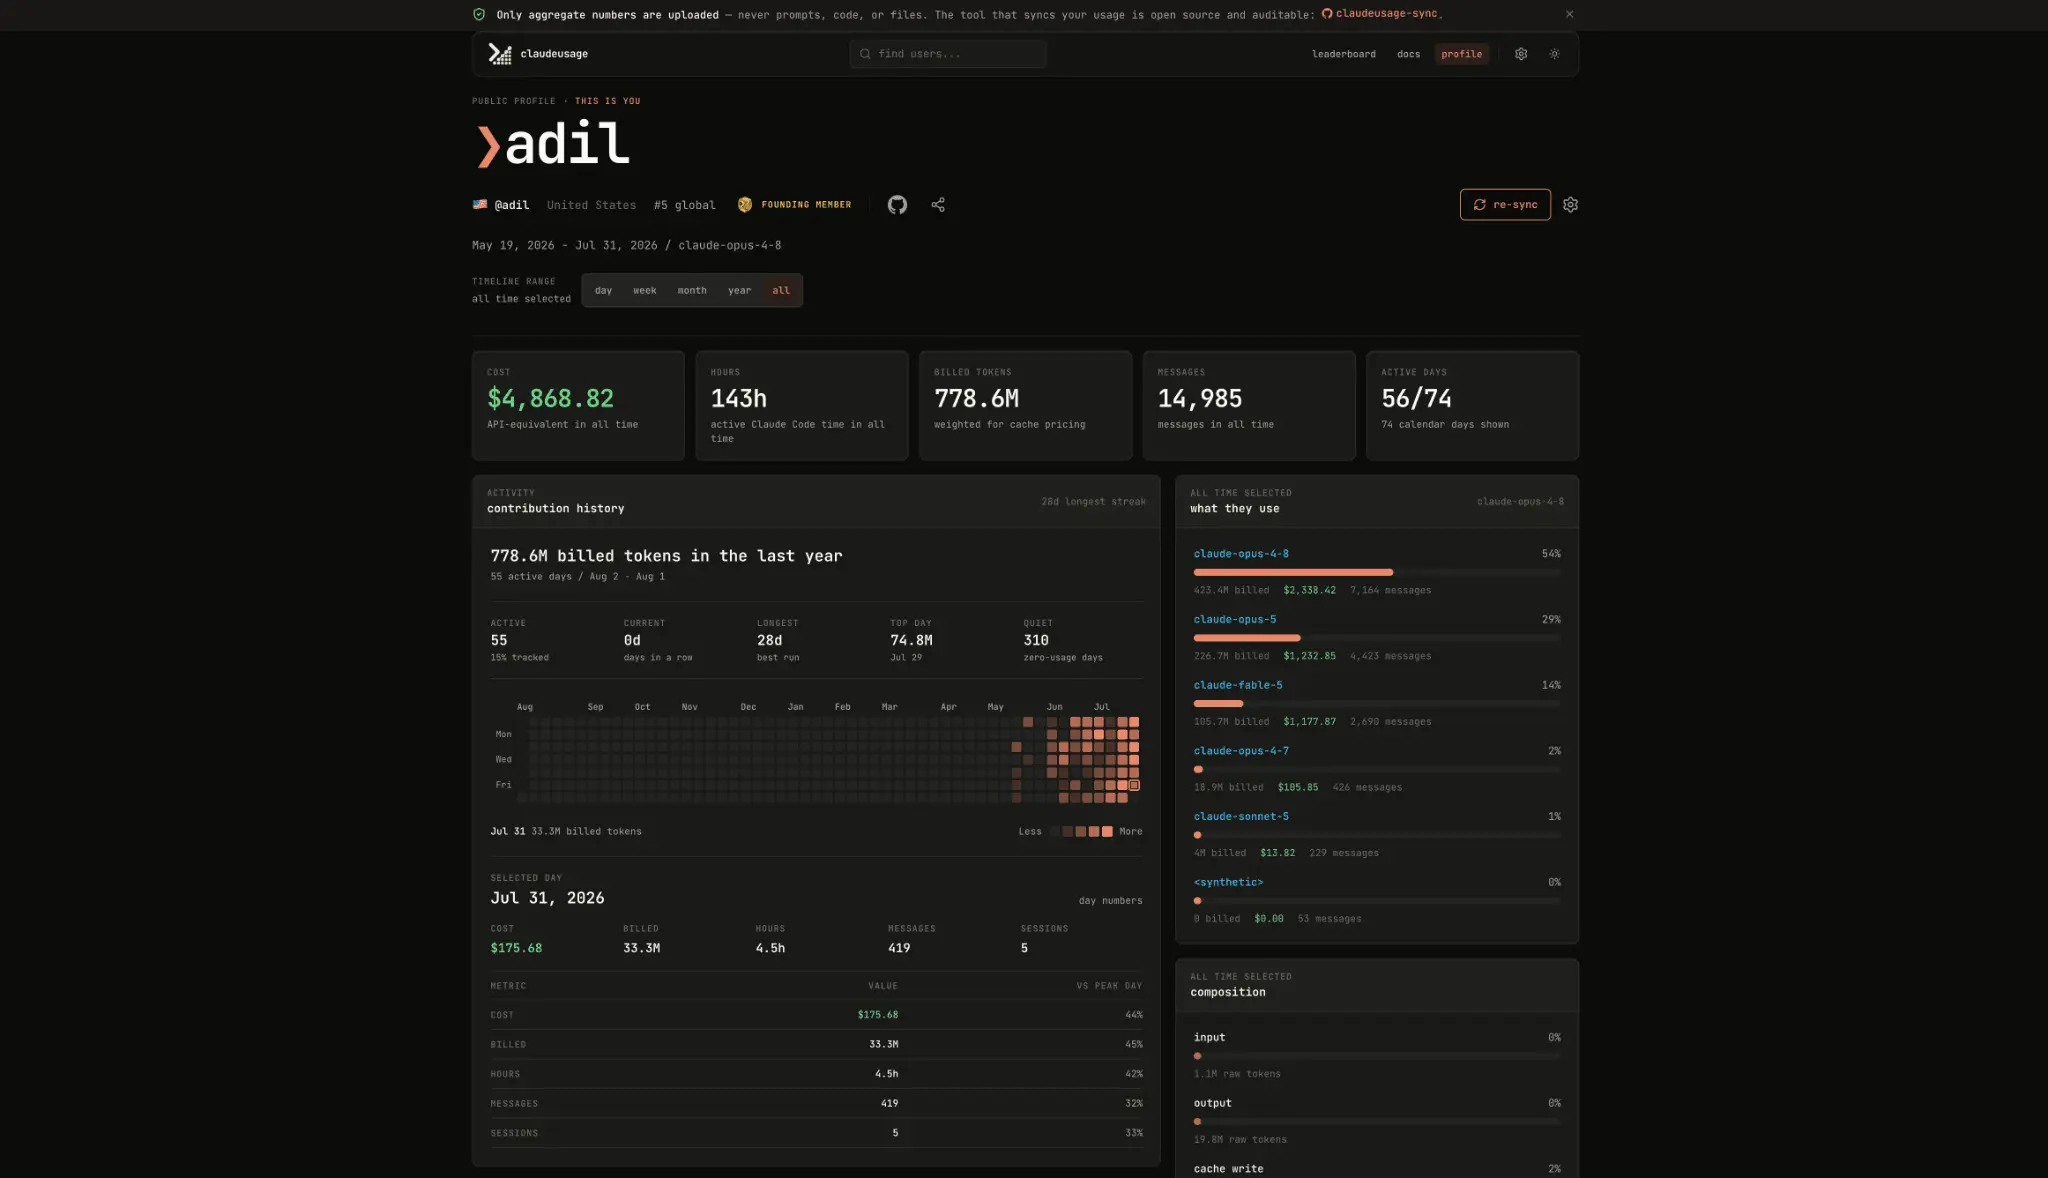
Task: Click the search magnifier icon
Action: 865,54
